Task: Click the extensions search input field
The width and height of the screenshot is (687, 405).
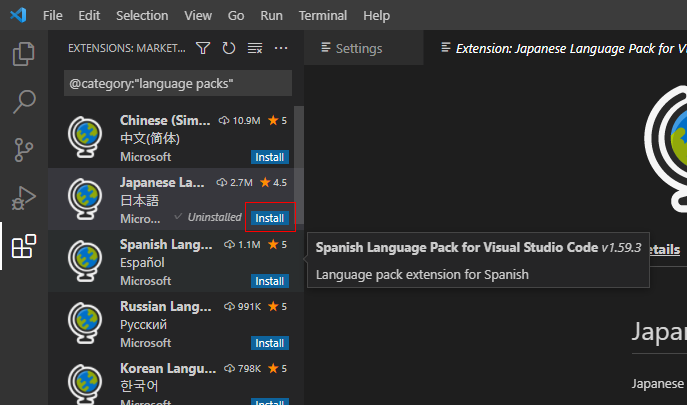Action: (x=178, y=83)
